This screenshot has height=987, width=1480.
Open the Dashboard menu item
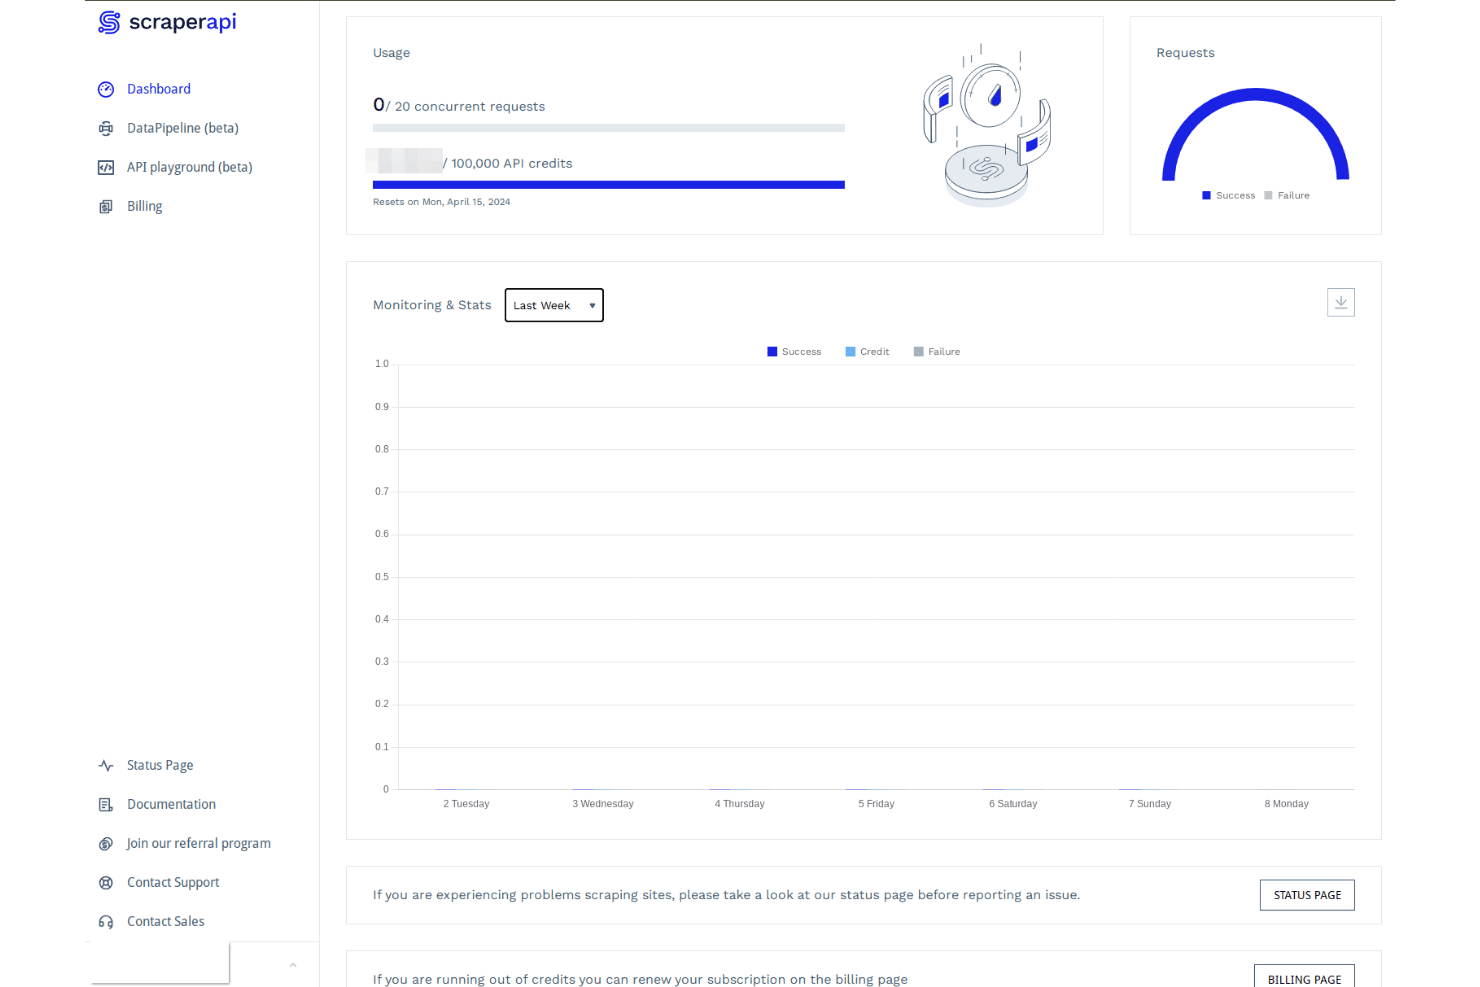coord(159,89)
